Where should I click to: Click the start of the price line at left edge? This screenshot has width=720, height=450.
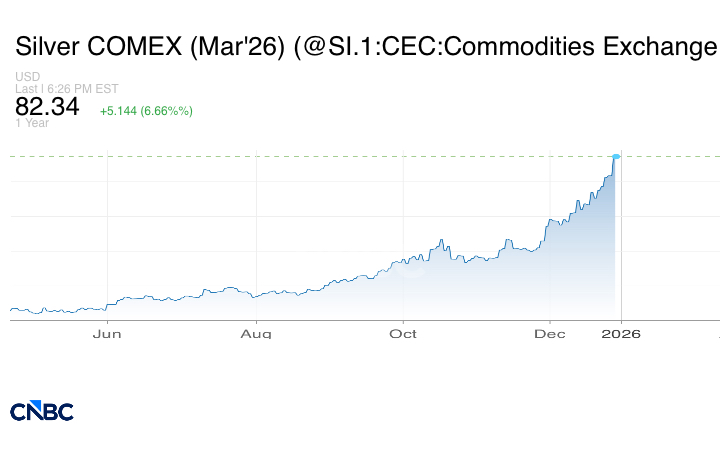click(x=11, y=309)
